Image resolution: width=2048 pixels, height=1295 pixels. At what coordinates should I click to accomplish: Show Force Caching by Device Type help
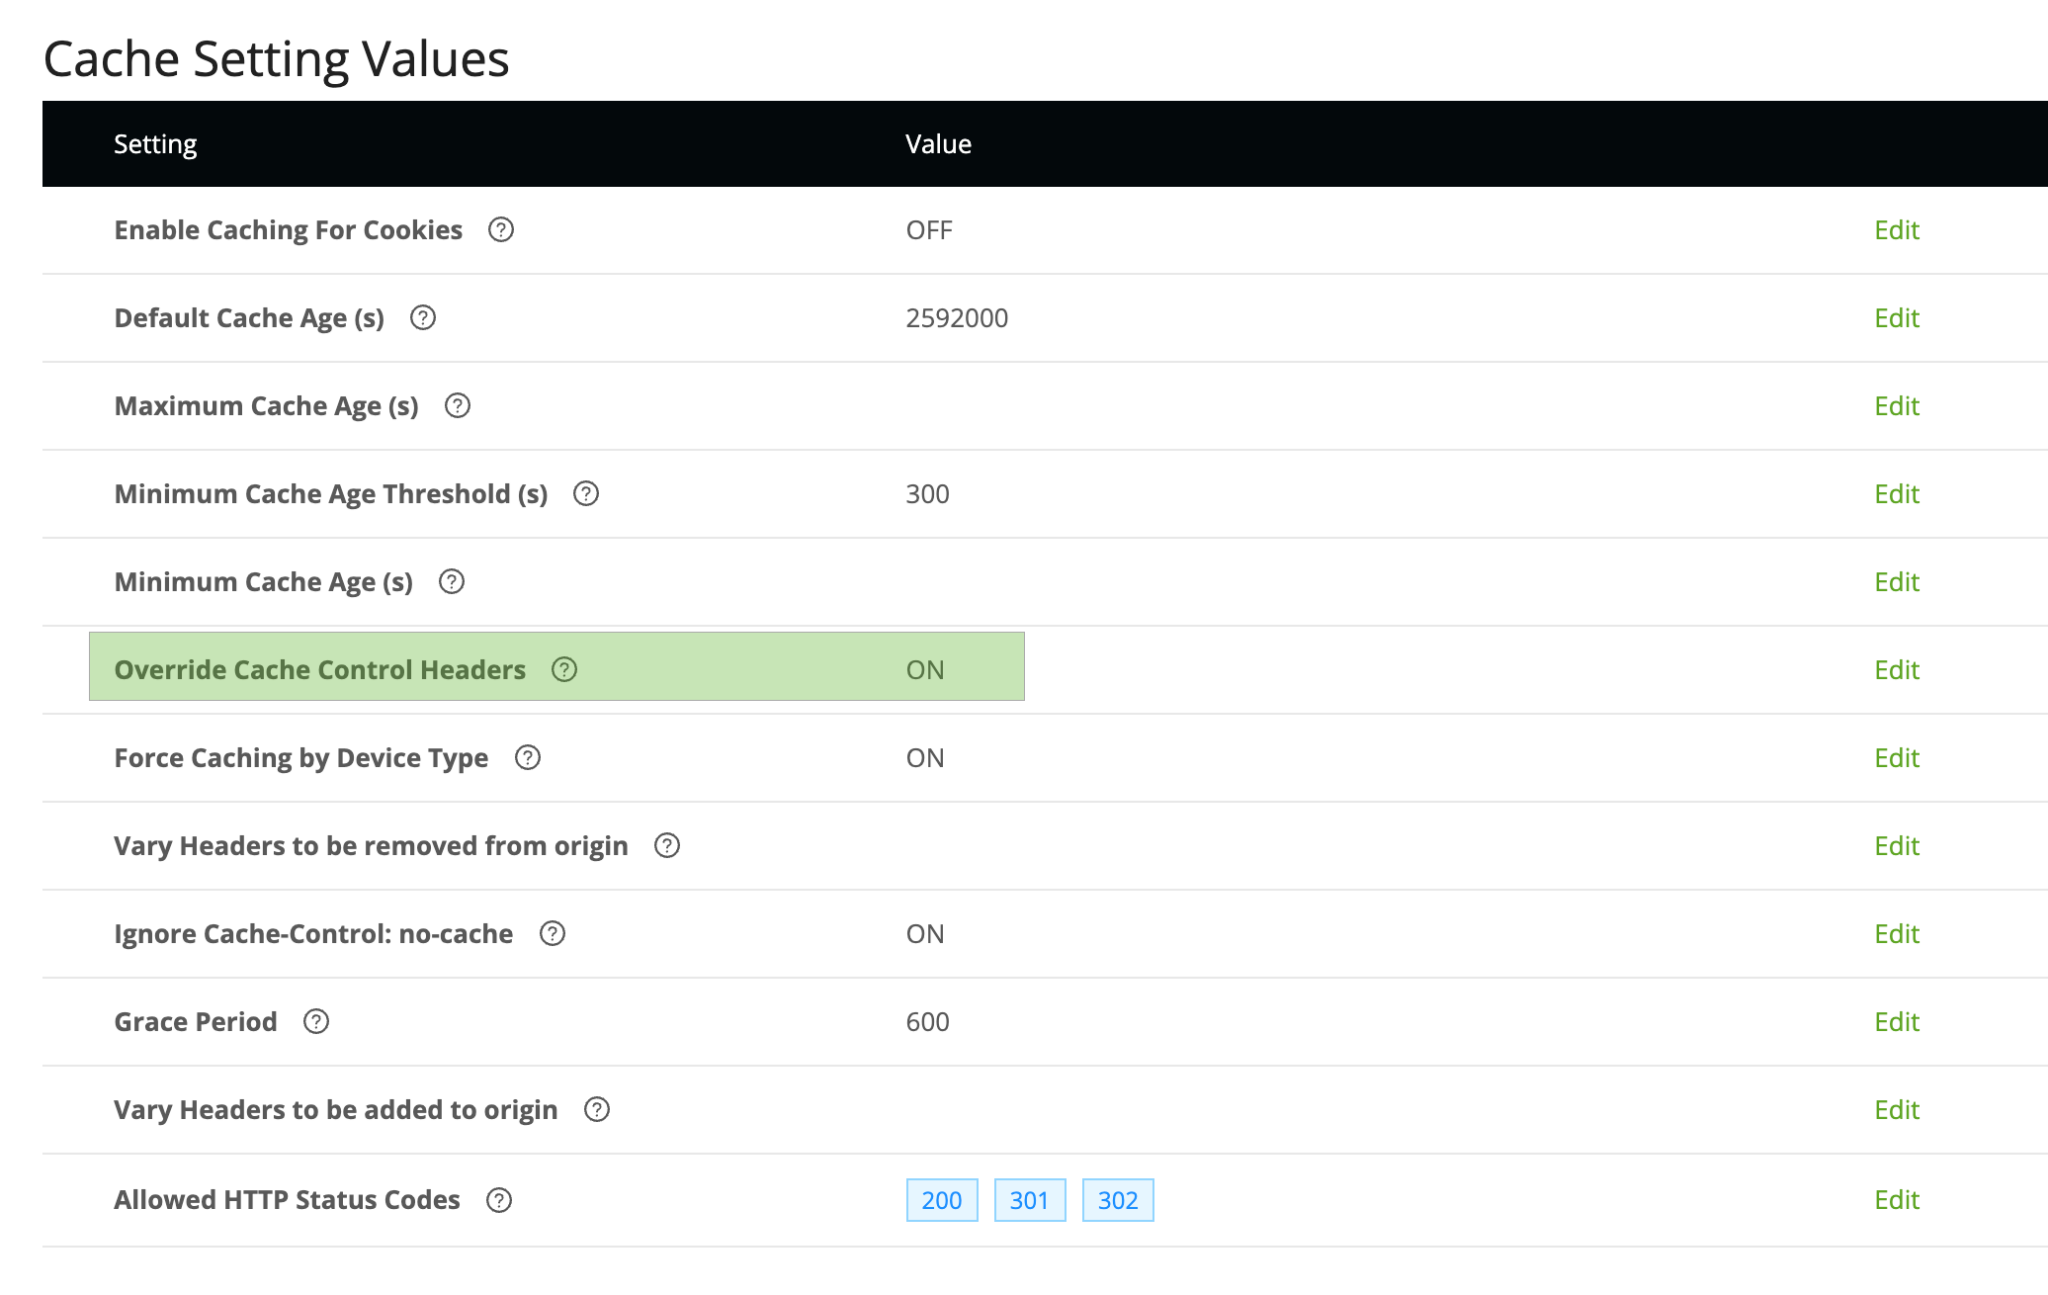527,758
